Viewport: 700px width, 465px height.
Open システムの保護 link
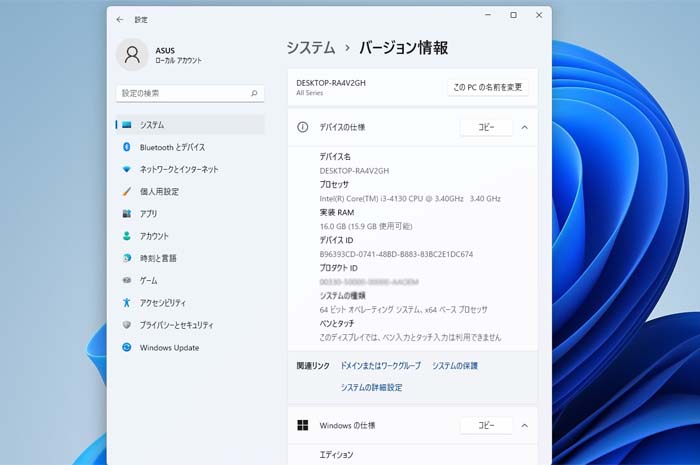point(454,365)
